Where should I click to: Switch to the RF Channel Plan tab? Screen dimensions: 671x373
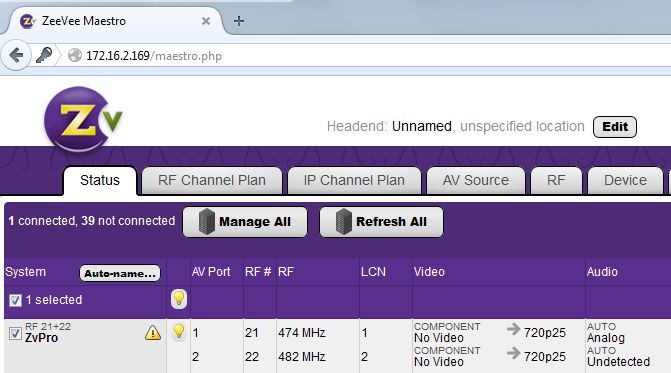[x=212, y=181]
